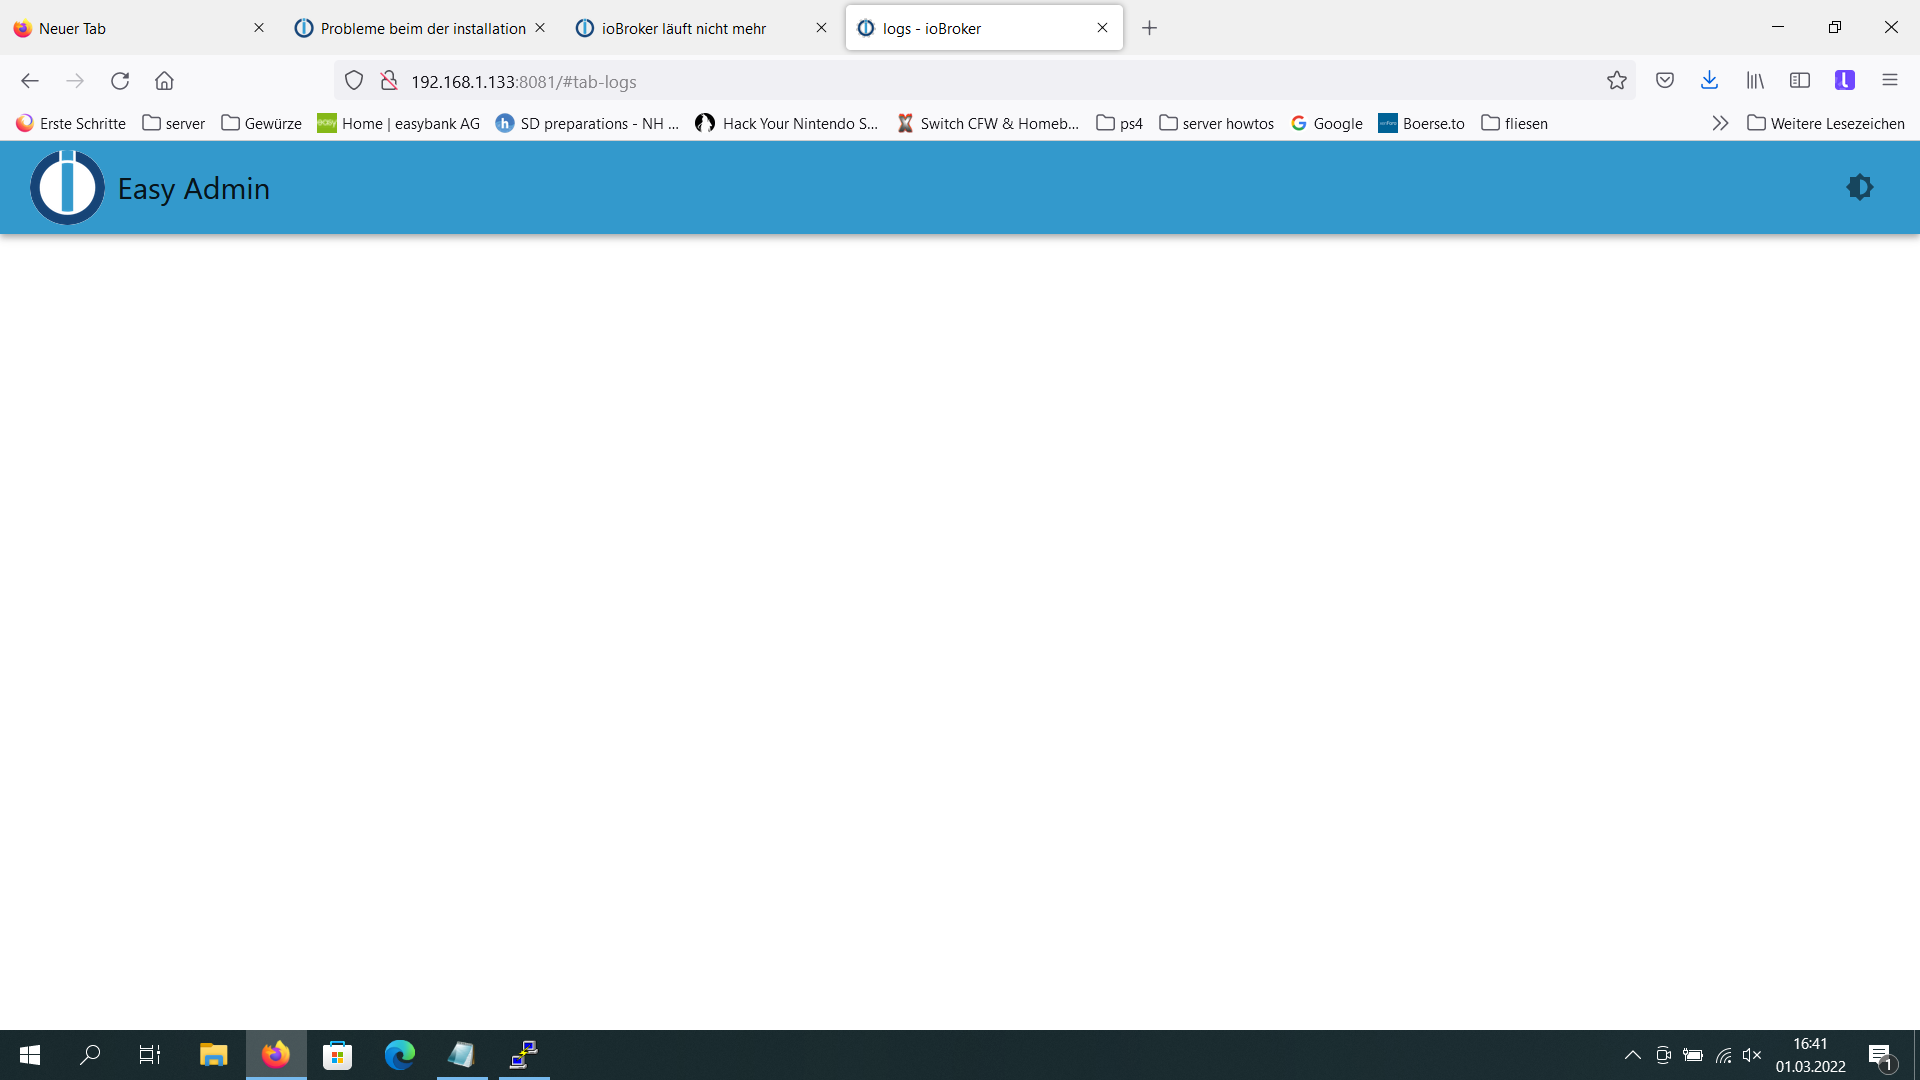Open Home easybank AG bookmark
Viewport: 1920px width, 1080px height.
(398, 123)
